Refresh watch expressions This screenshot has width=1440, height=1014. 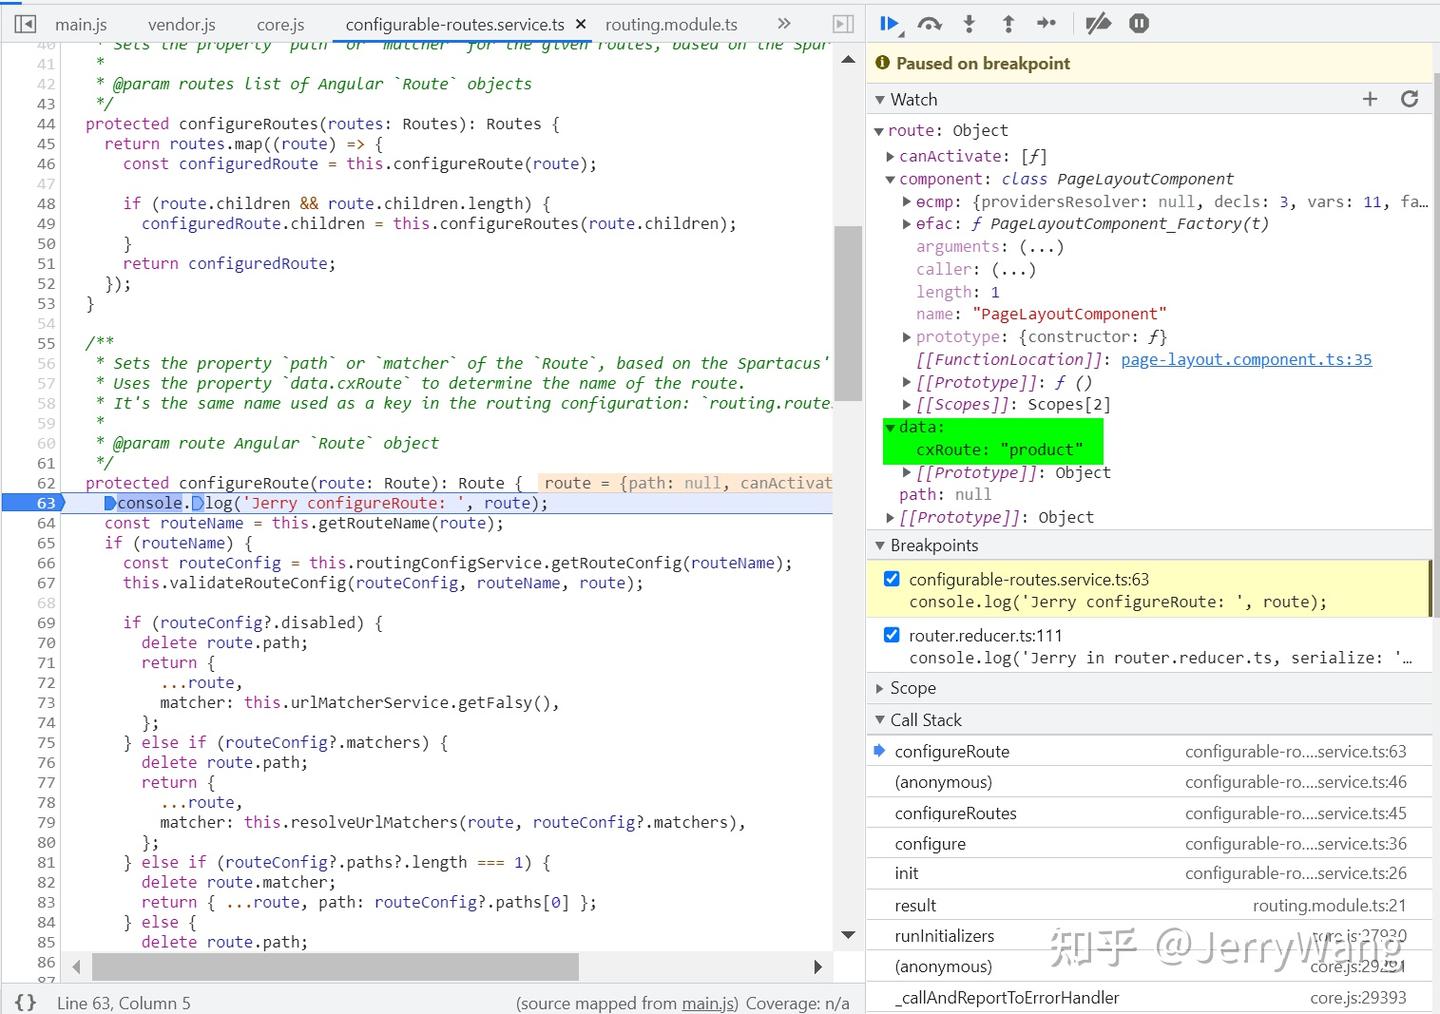pos(1410,98)
